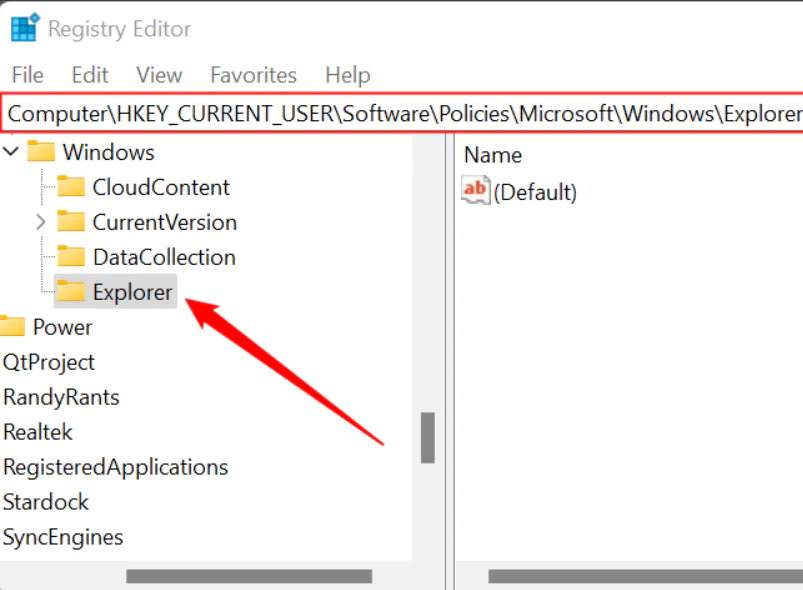Select the QtProject key
Image resolution: width=803 pixels, height=590 pixels.
49,363
